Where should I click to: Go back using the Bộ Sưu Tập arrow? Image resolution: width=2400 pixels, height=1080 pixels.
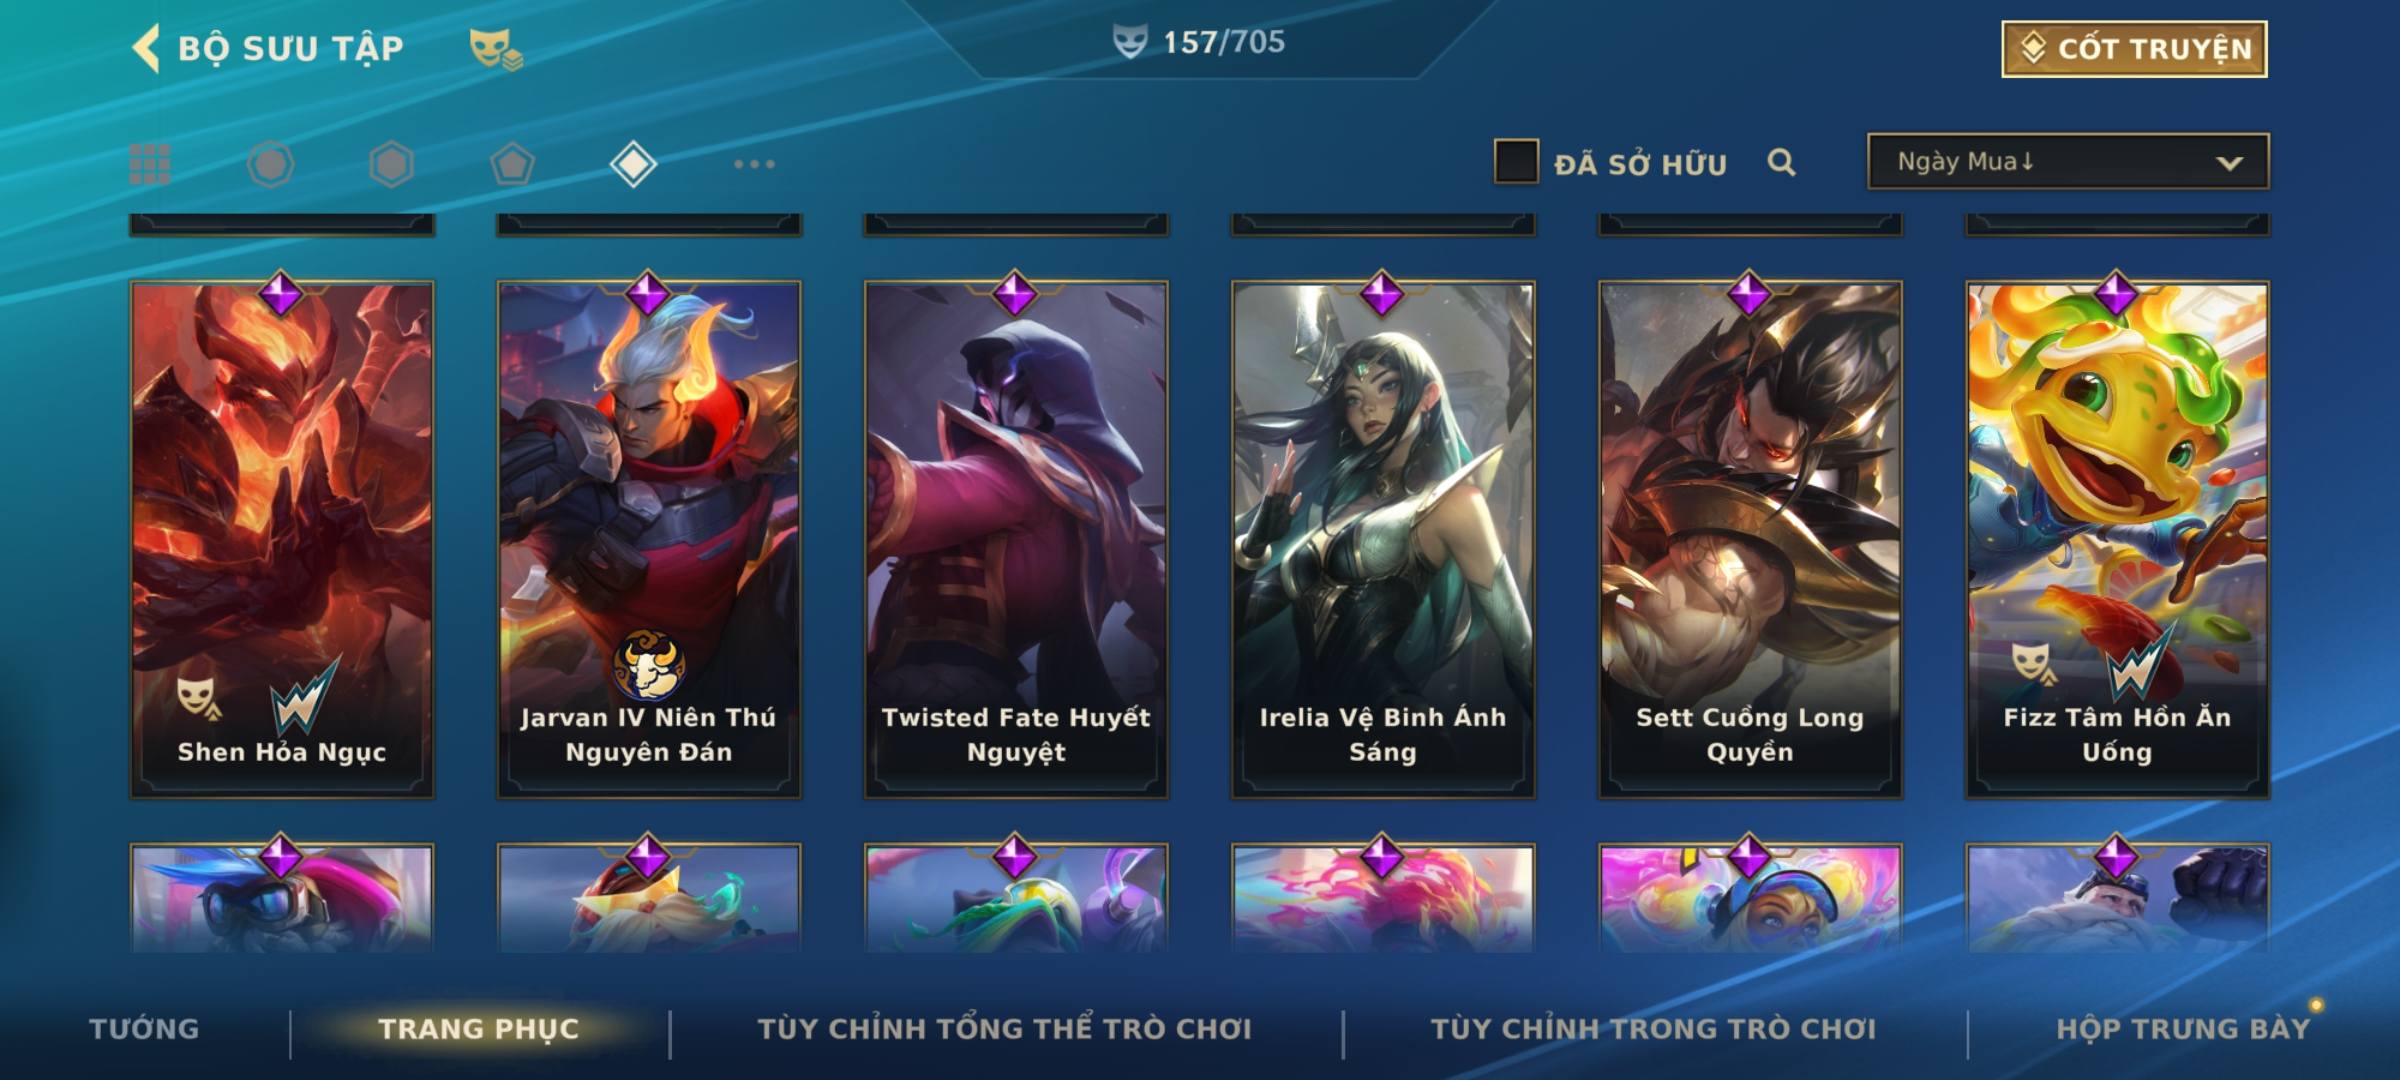point(146,48)
